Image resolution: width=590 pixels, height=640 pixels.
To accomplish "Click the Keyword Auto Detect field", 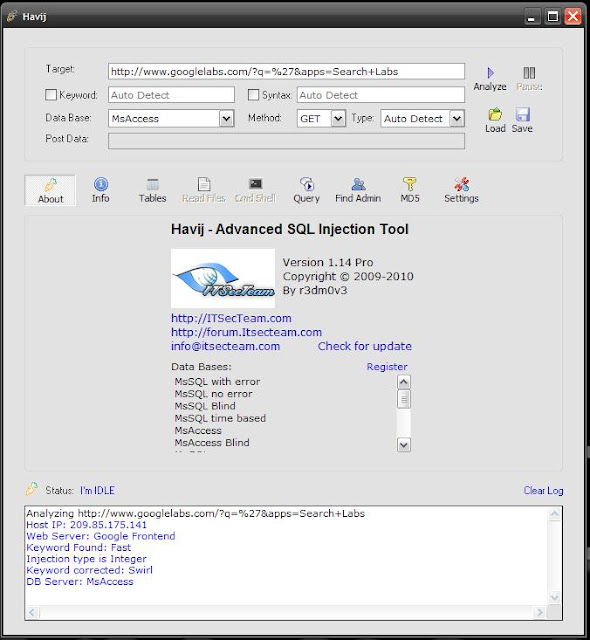I will click(x=171, y=95).
